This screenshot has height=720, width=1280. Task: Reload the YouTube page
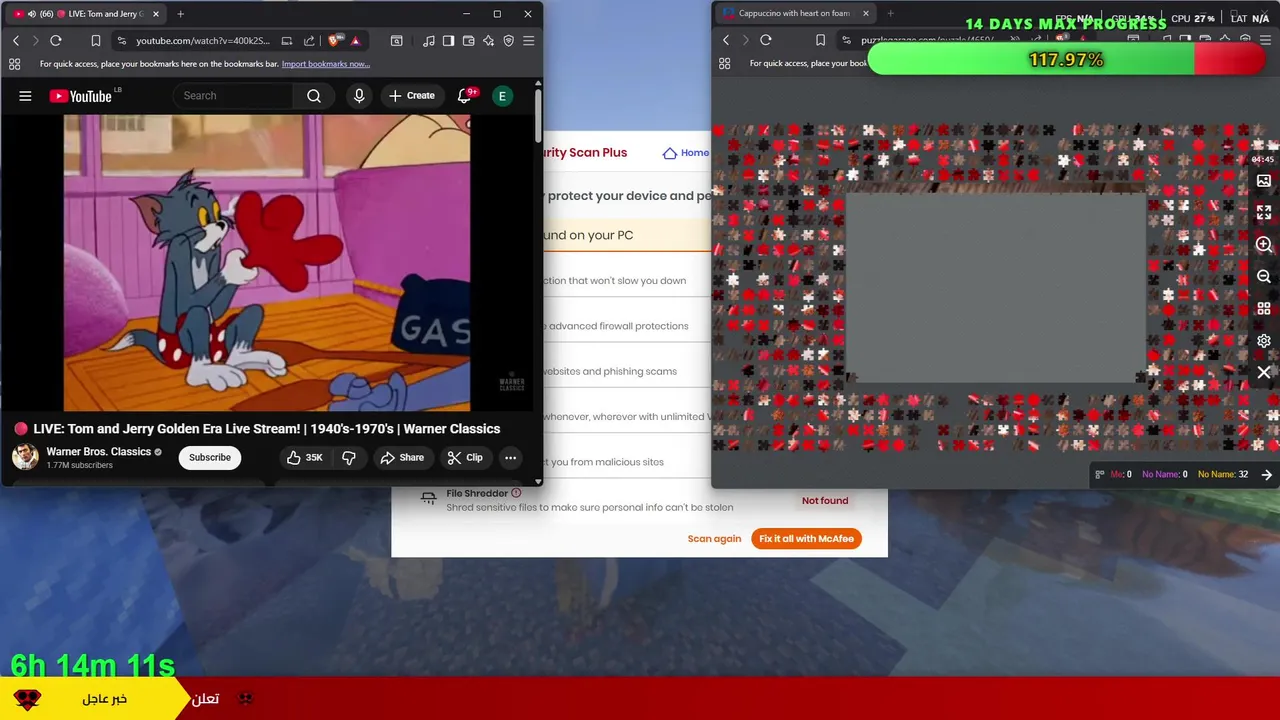coord(56,41)
